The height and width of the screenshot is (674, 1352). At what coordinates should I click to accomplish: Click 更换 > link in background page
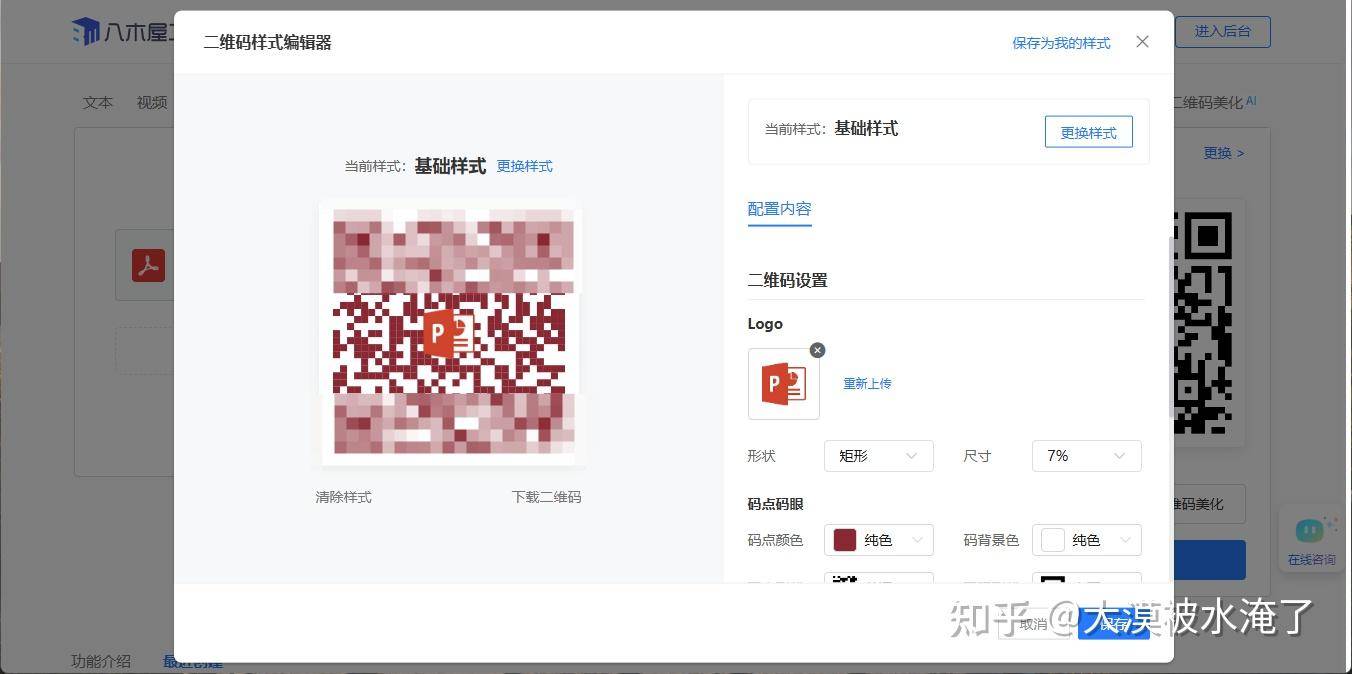(1224, 153)
